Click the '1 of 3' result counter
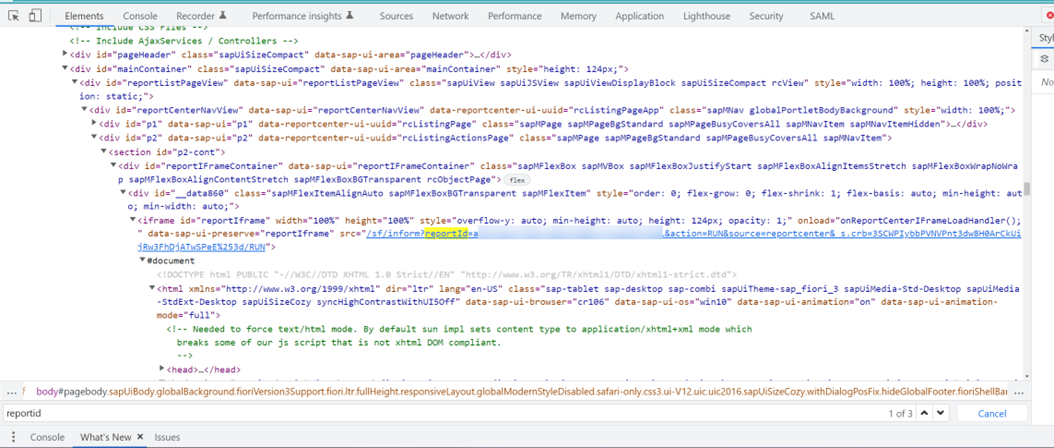 (x=900, y=414)
